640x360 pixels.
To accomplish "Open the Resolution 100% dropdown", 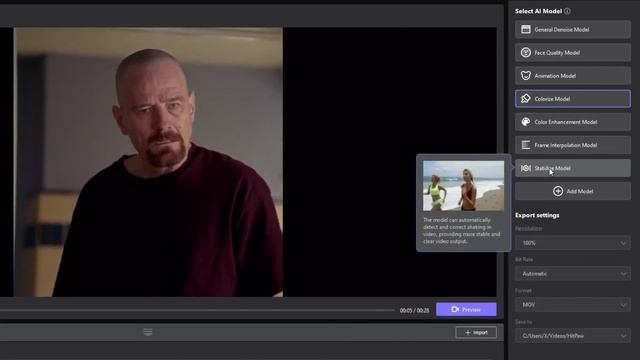I will 573,243.
